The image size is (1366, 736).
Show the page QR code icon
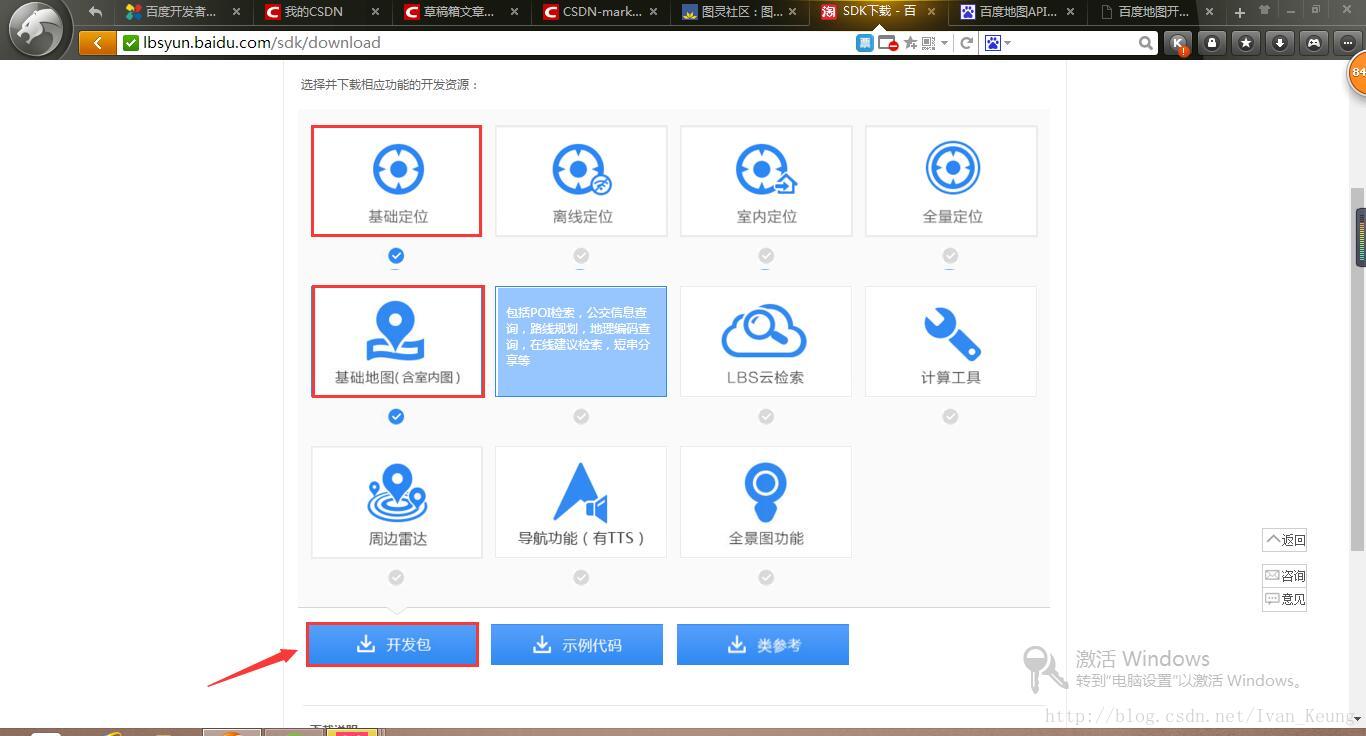pyautogui.click(x=929, y=43)
